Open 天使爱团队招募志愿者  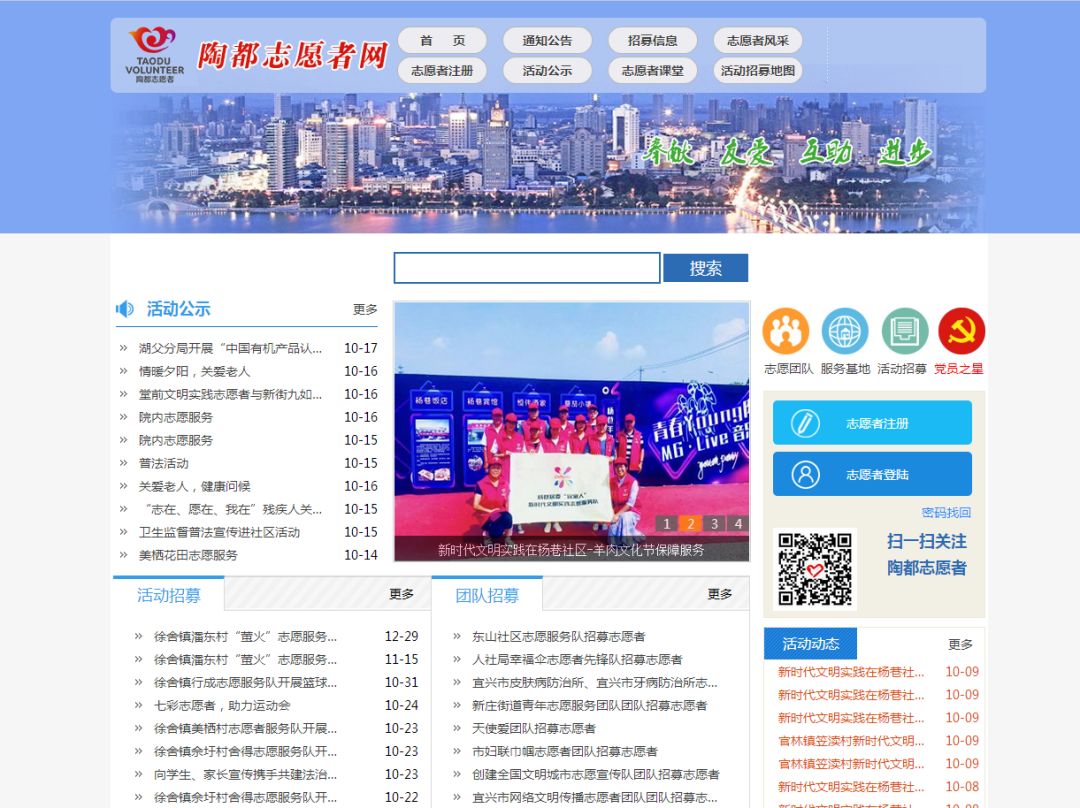[534, 728]
